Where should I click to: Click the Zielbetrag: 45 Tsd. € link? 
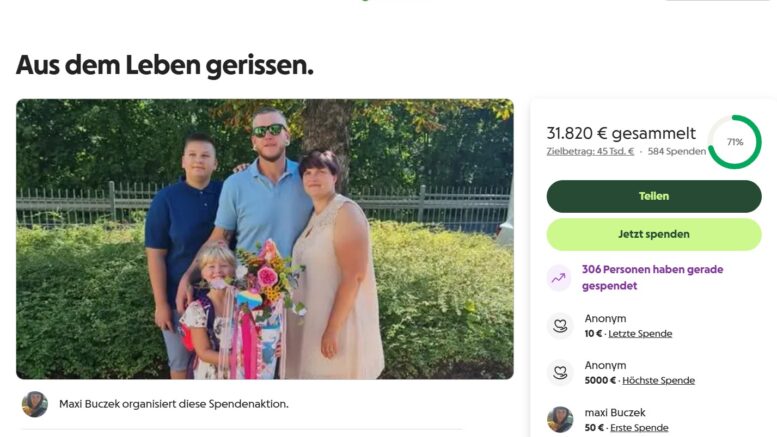[590, 151]
